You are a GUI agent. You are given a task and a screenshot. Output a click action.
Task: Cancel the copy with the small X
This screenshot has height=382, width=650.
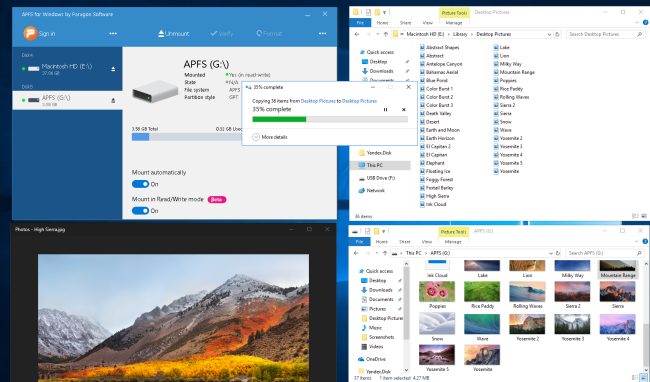(403, 109)
